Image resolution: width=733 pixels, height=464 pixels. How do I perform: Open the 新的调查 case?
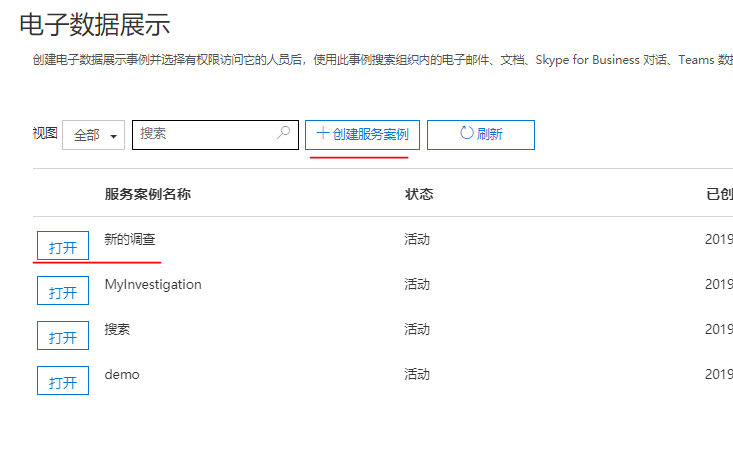63,245
